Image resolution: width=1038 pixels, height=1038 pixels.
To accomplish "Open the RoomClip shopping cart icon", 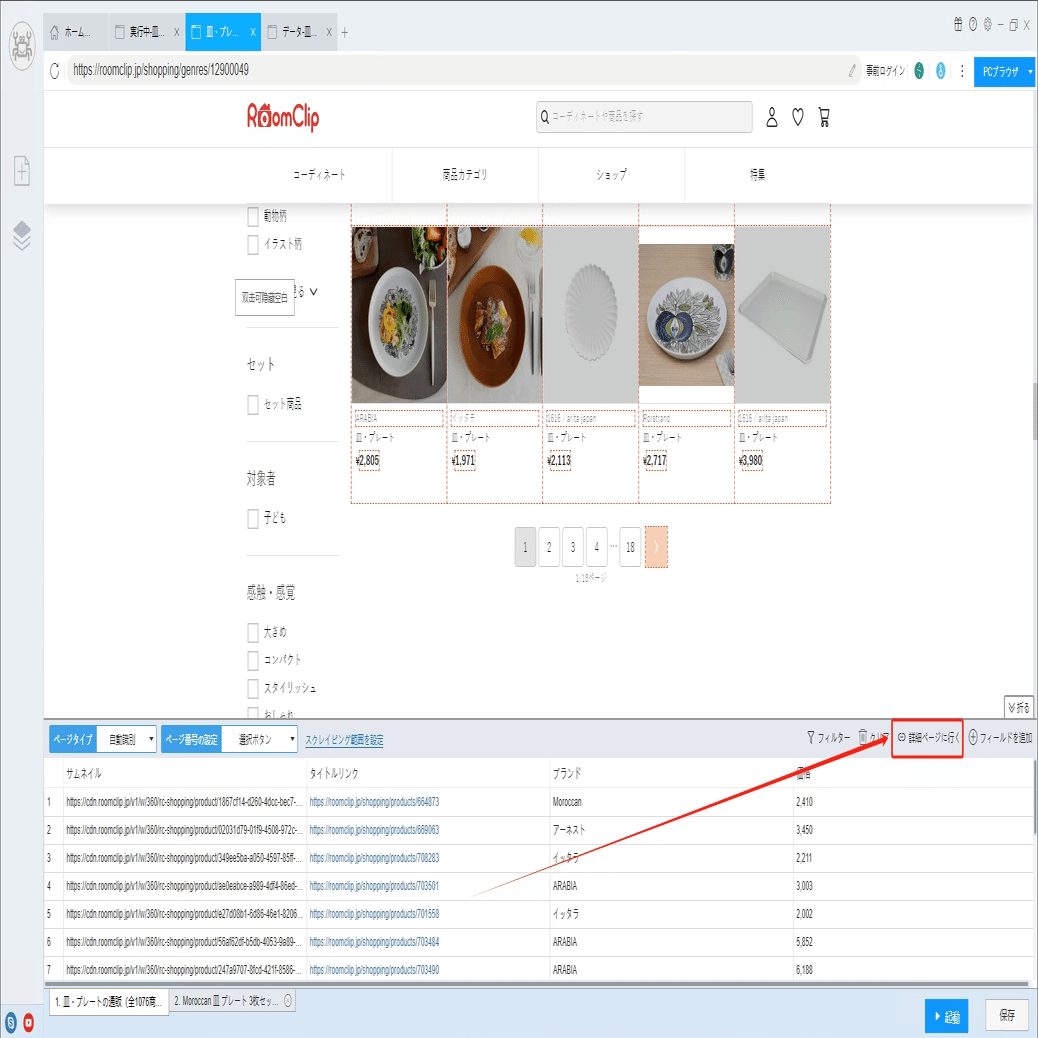I will [823, 117].
